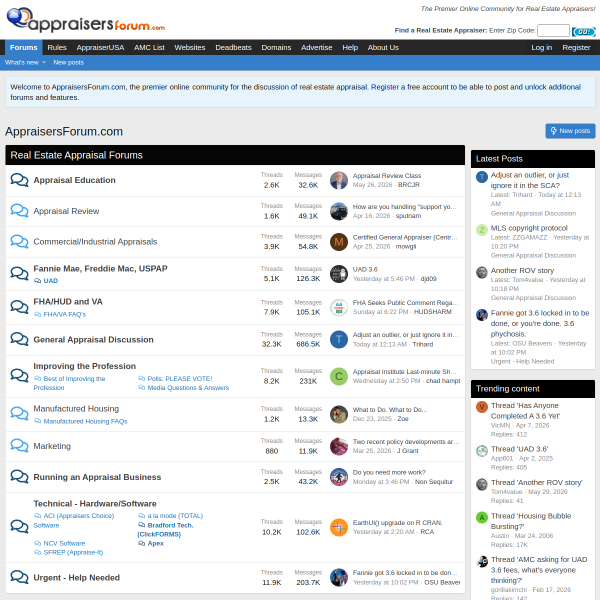Open djd09's avatar beside UAD 3.6
Screen dimensions: 600x600
click(x=339, y=274)
